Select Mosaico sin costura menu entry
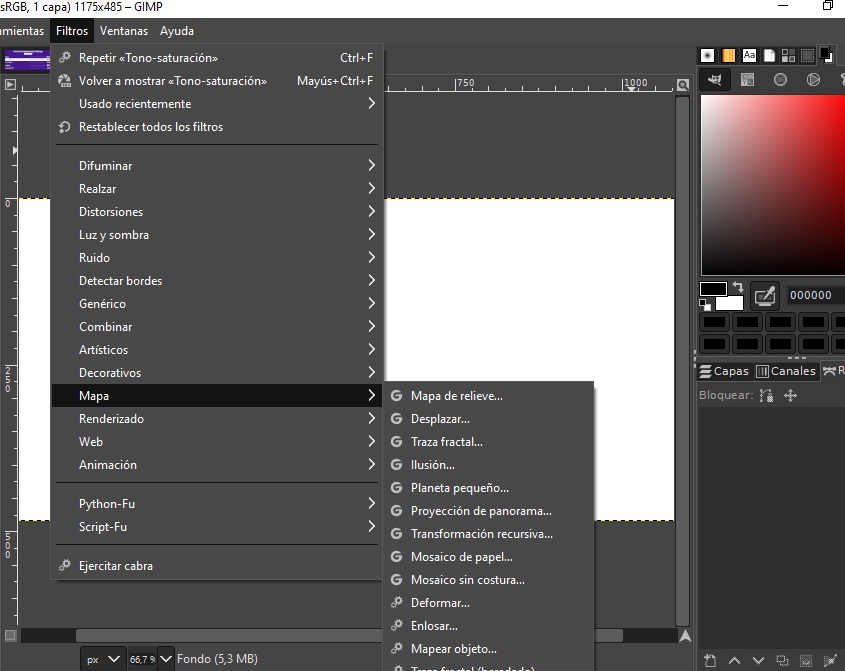845x671 pixels. pyautogui.click(x=467, y=580)
